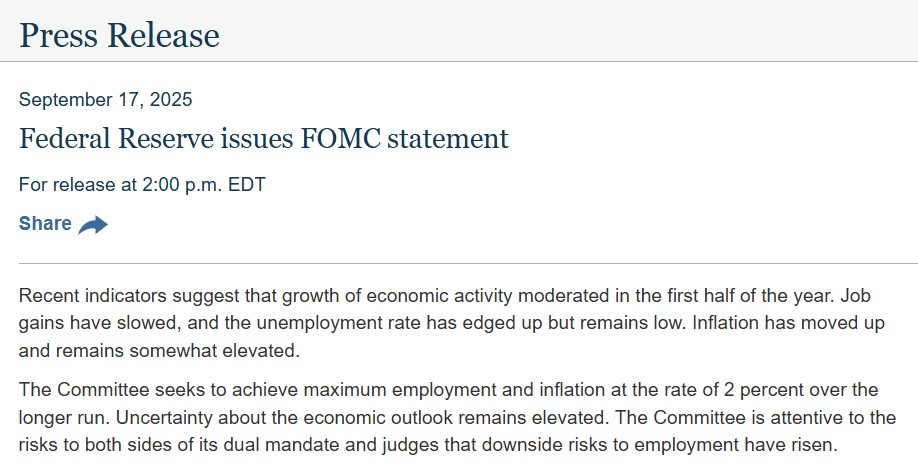Open the Share link text
The width and height of the screenshot is (918, 474).
(45, 224)
